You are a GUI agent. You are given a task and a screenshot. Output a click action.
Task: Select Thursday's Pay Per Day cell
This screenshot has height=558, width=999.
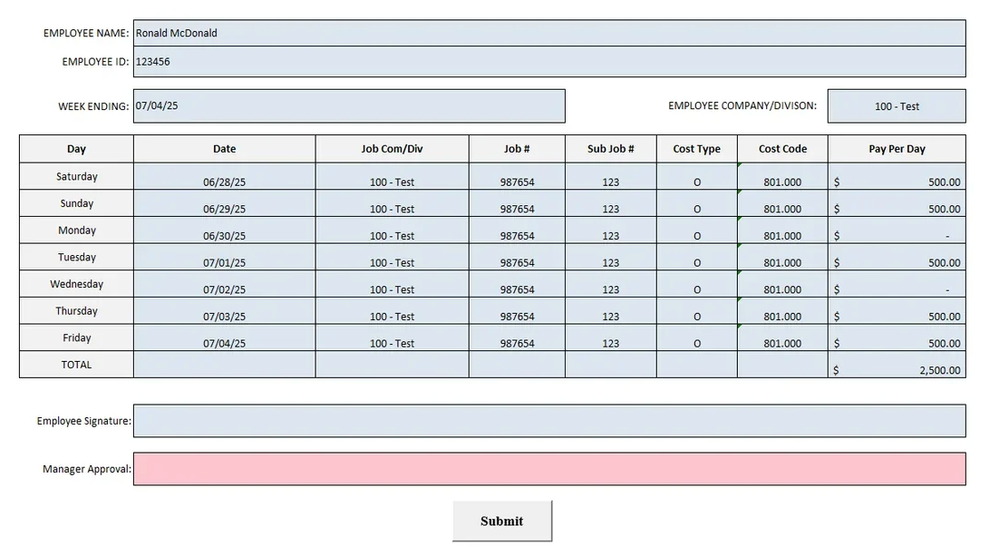[x=896, y=311]
